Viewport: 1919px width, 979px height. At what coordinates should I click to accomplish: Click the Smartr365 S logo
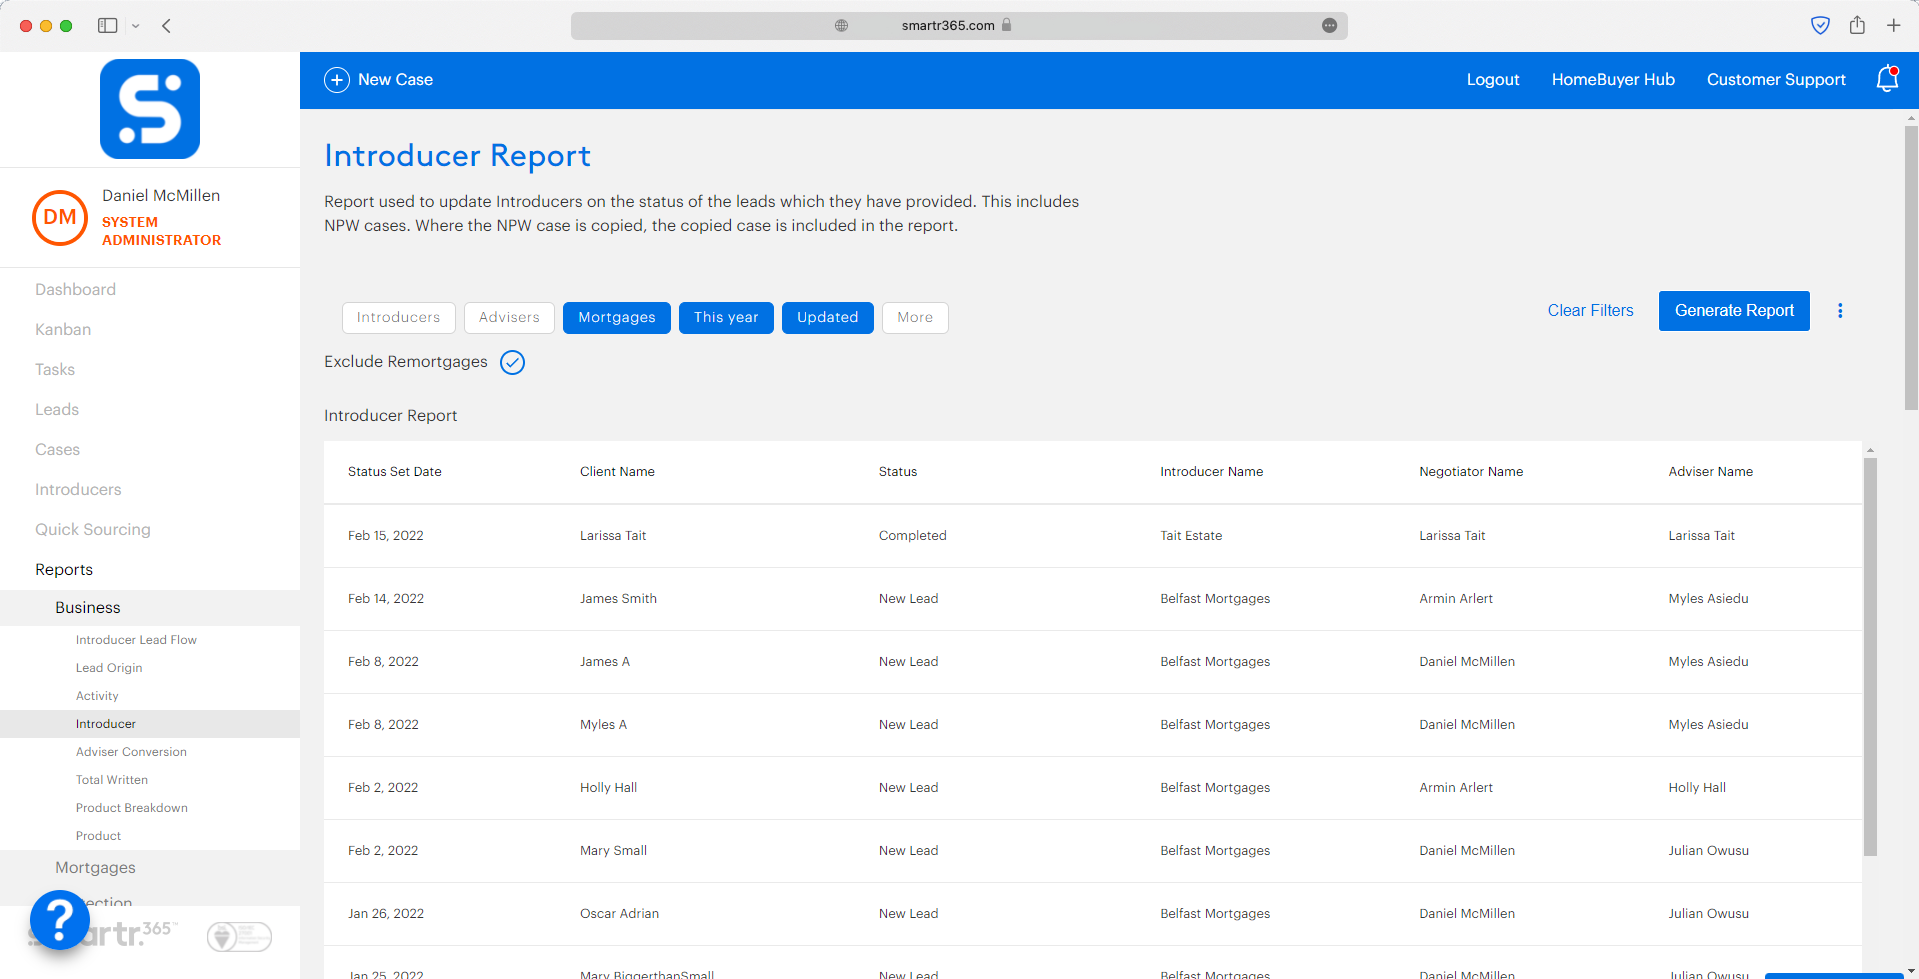point(150,109)
